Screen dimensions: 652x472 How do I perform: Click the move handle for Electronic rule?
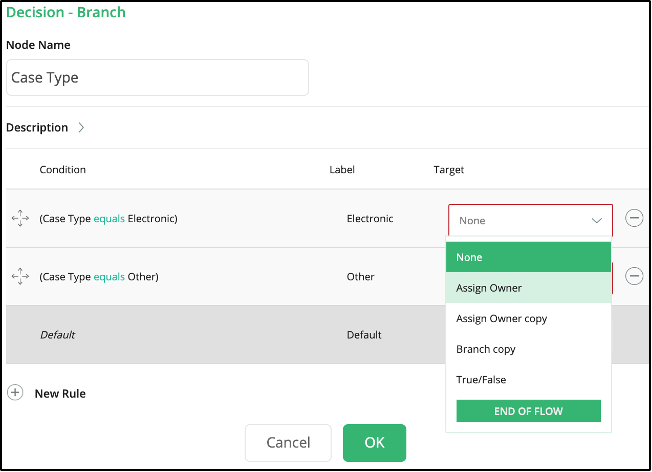(20, 218)
